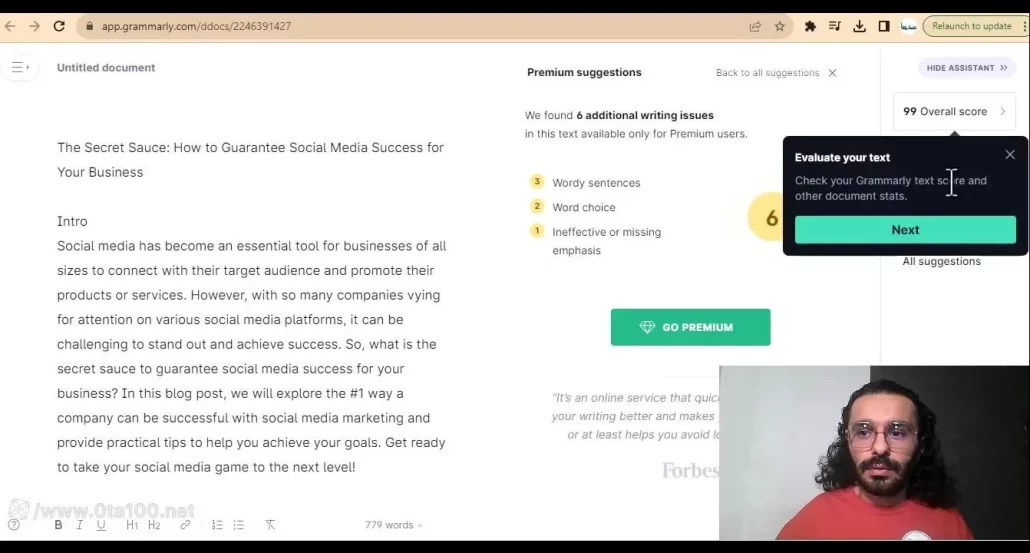Apply Heading 1 style
This screenshot has height=553, width=1030.
click(132, 525)
